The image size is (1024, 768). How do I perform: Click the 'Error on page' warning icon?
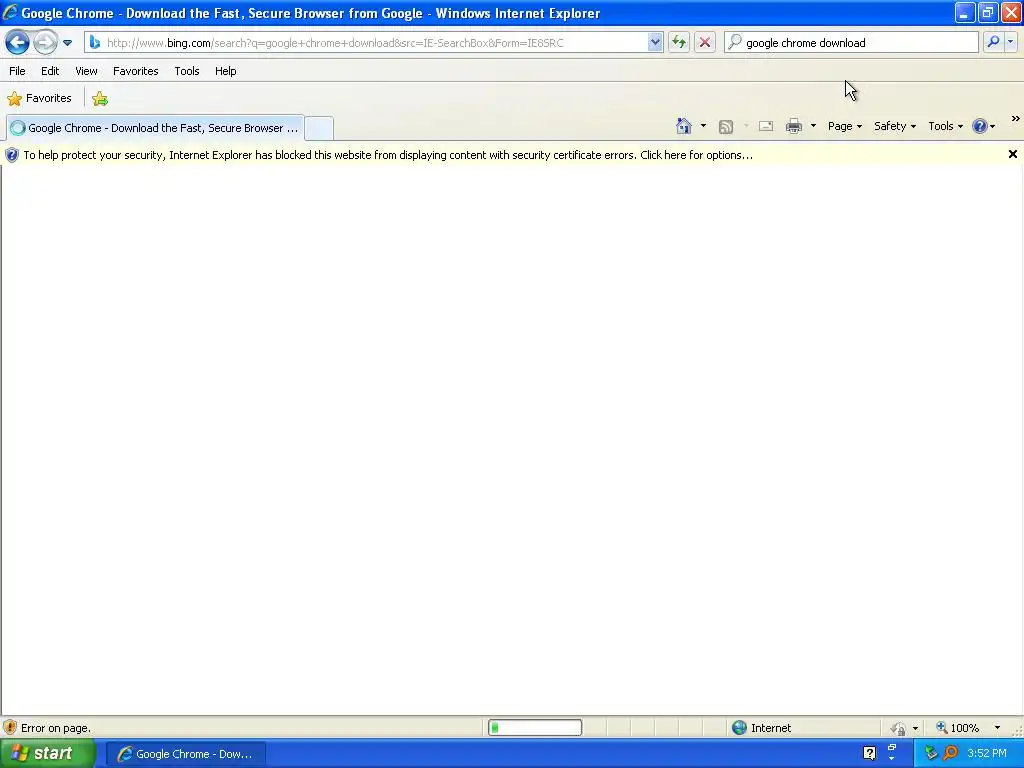point(10,728)
